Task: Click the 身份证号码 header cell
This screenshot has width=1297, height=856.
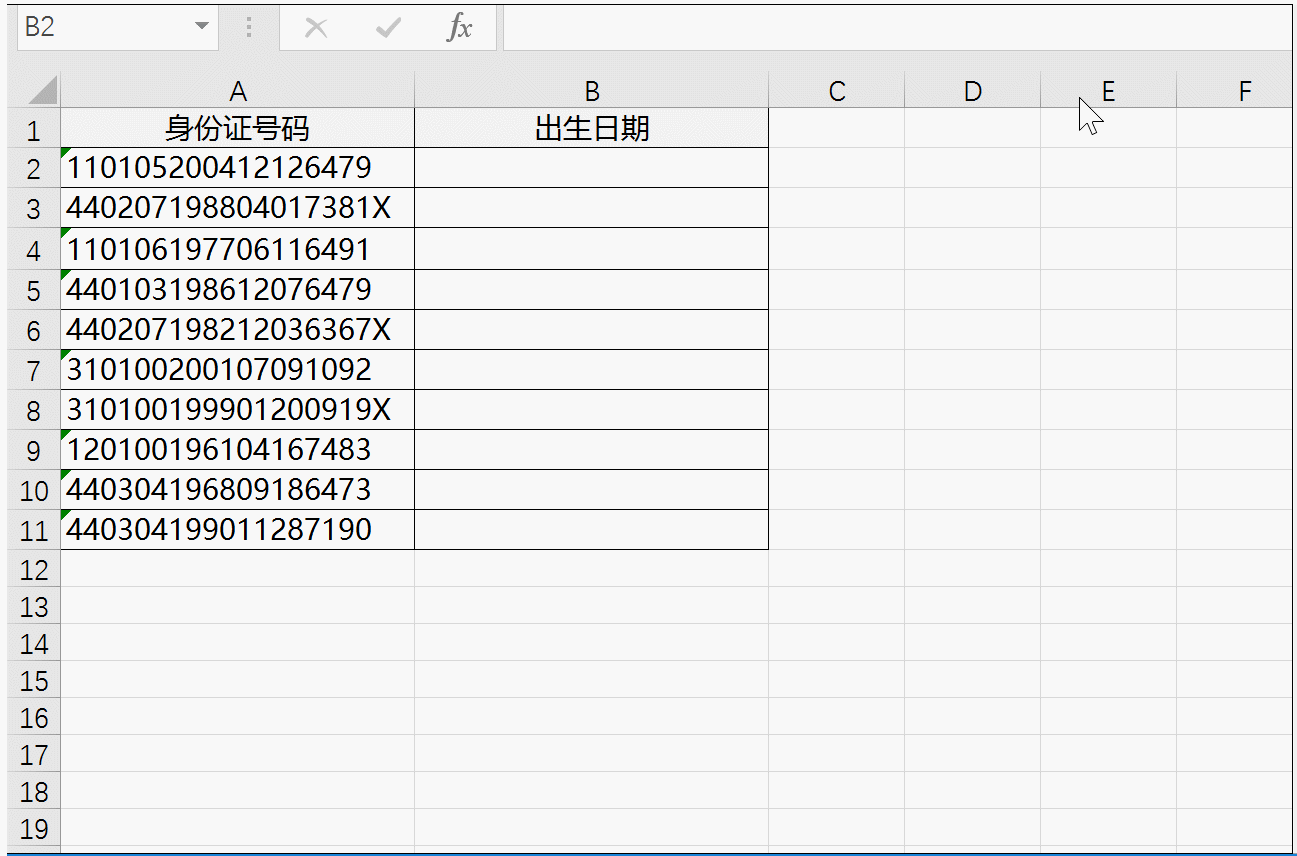Action: pos(237,129)
